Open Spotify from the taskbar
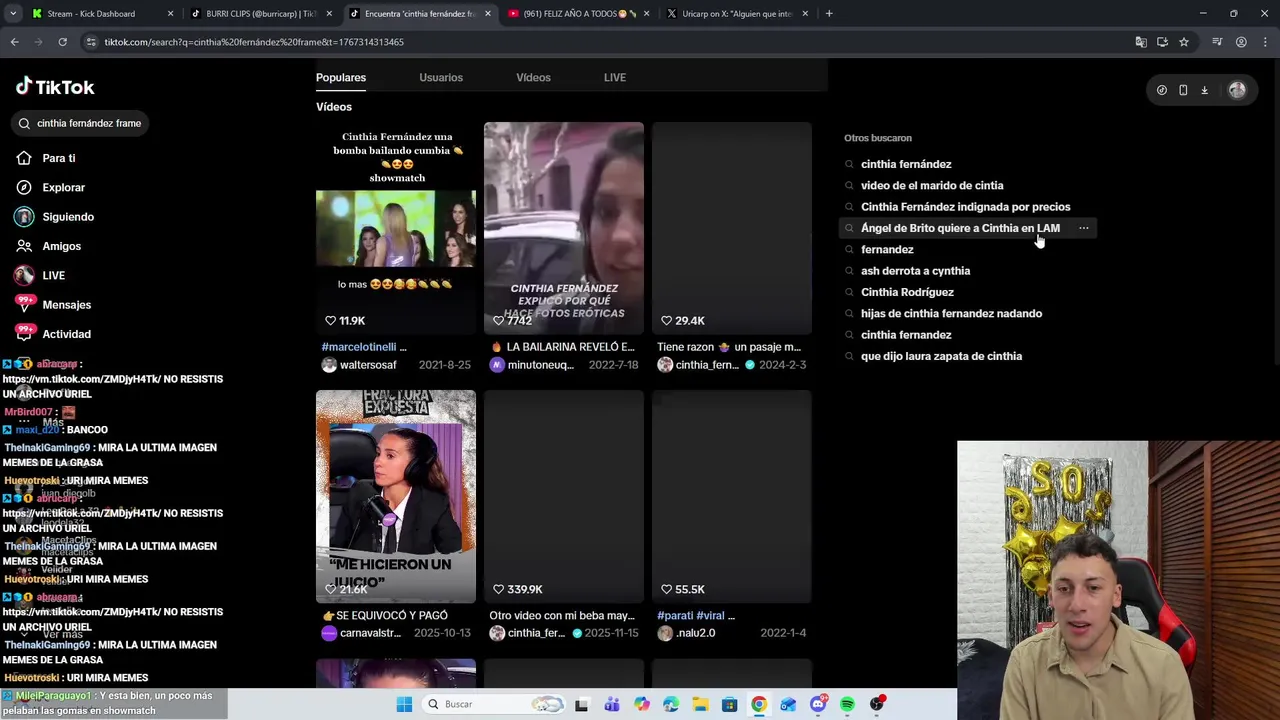Screen dimensions: 1280x720 (x=847, y=704)
